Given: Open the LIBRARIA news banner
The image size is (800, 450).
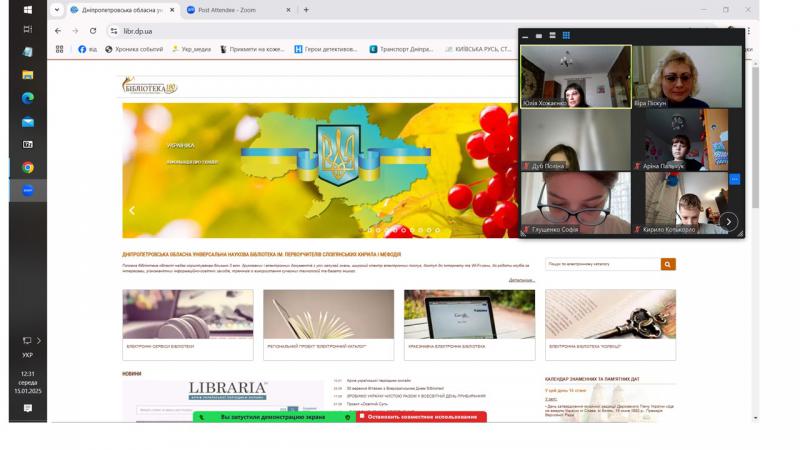Looking at the screenshot, I should coord(223,401).
